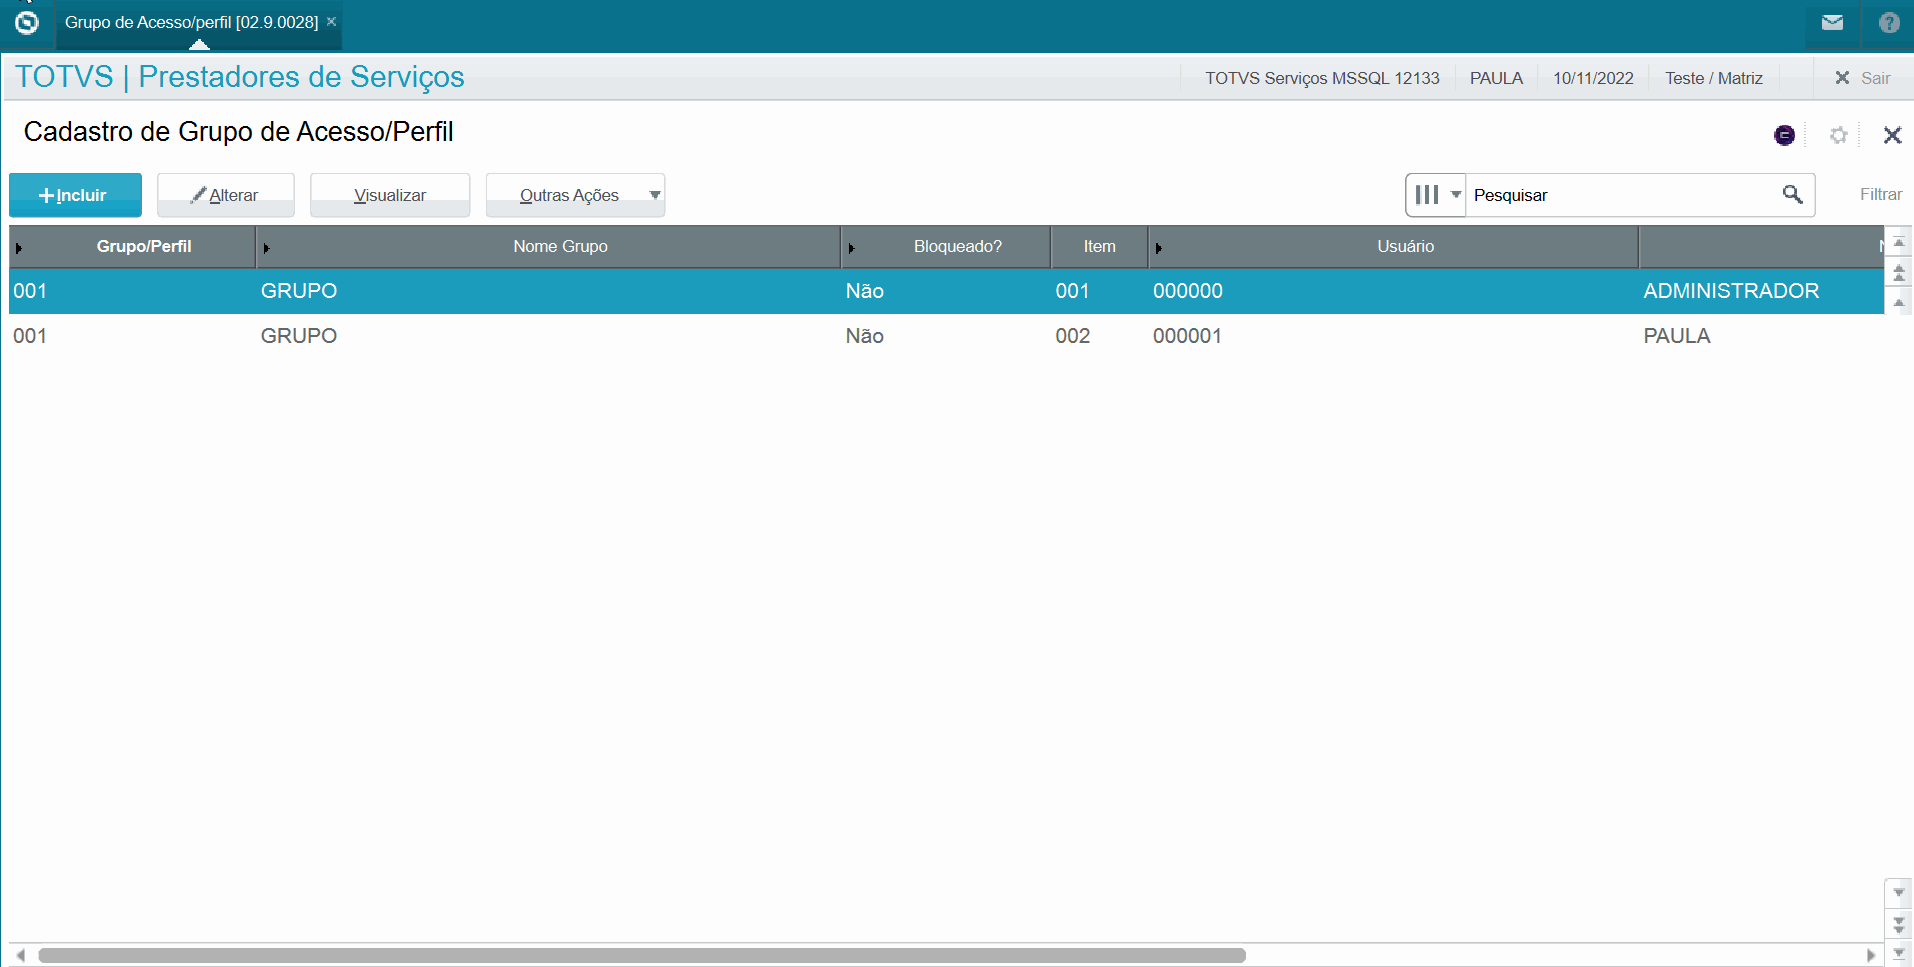This screenshot has height=967, width=1914.
Task: Click the magnifying glass search icon
Action: click(1792, 195)
